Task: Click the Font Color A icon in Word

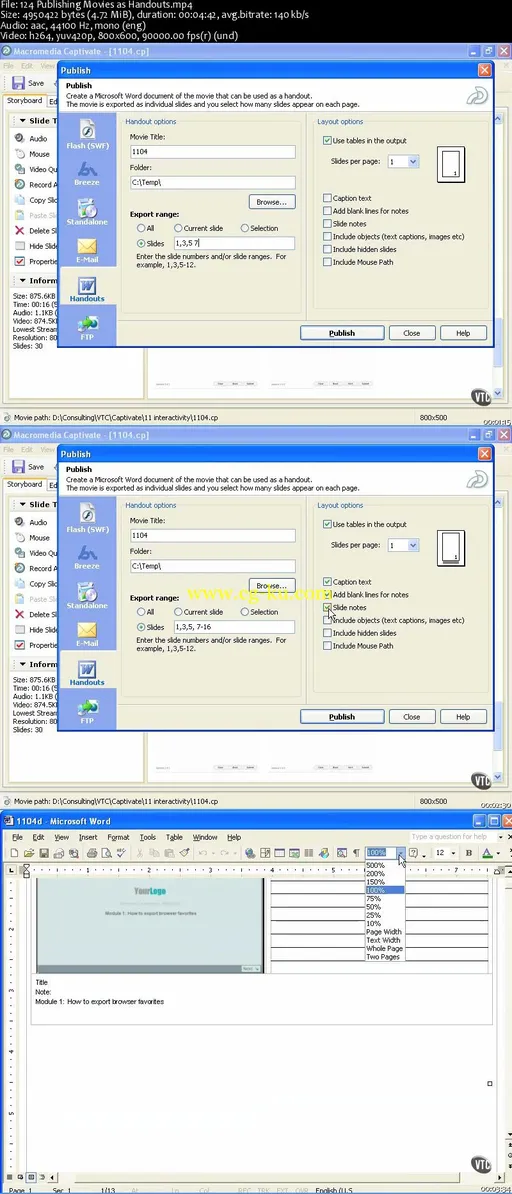Action: point(487,853)
